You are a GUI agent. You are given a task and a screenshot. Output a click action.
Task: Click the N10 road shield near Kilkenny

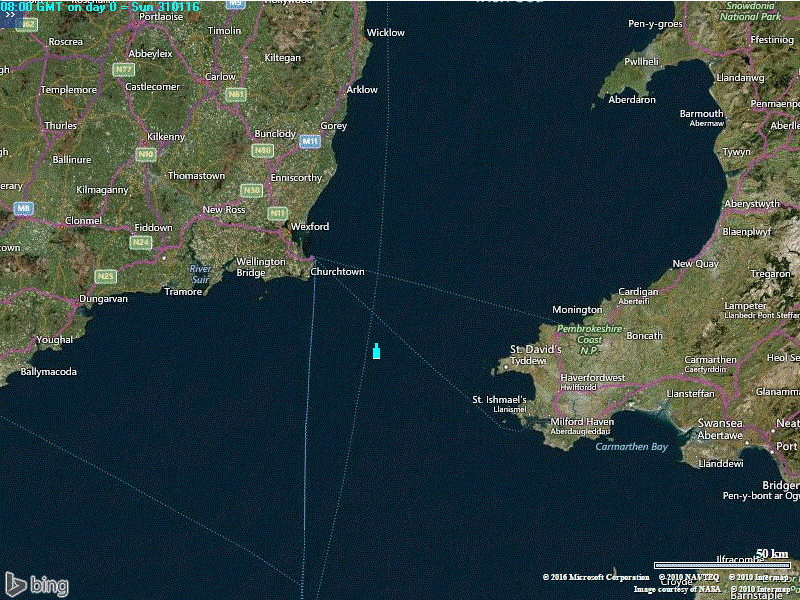pos(147,154)
